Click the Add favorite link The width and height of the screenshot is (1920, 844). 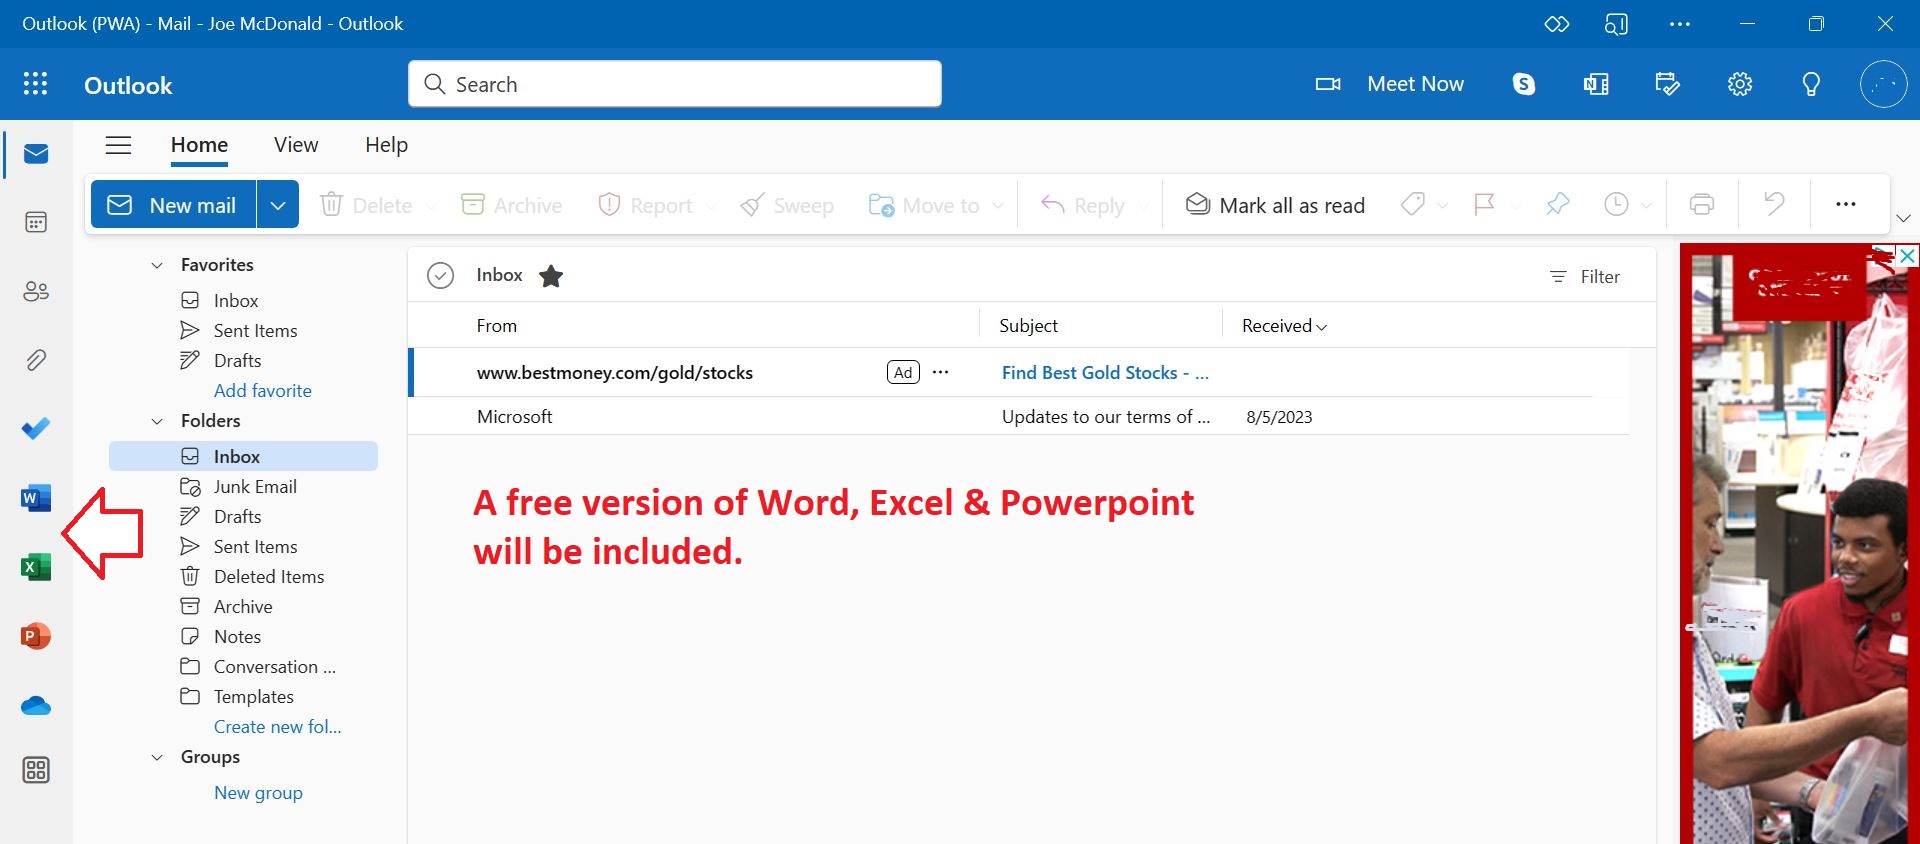coord(262,391)
